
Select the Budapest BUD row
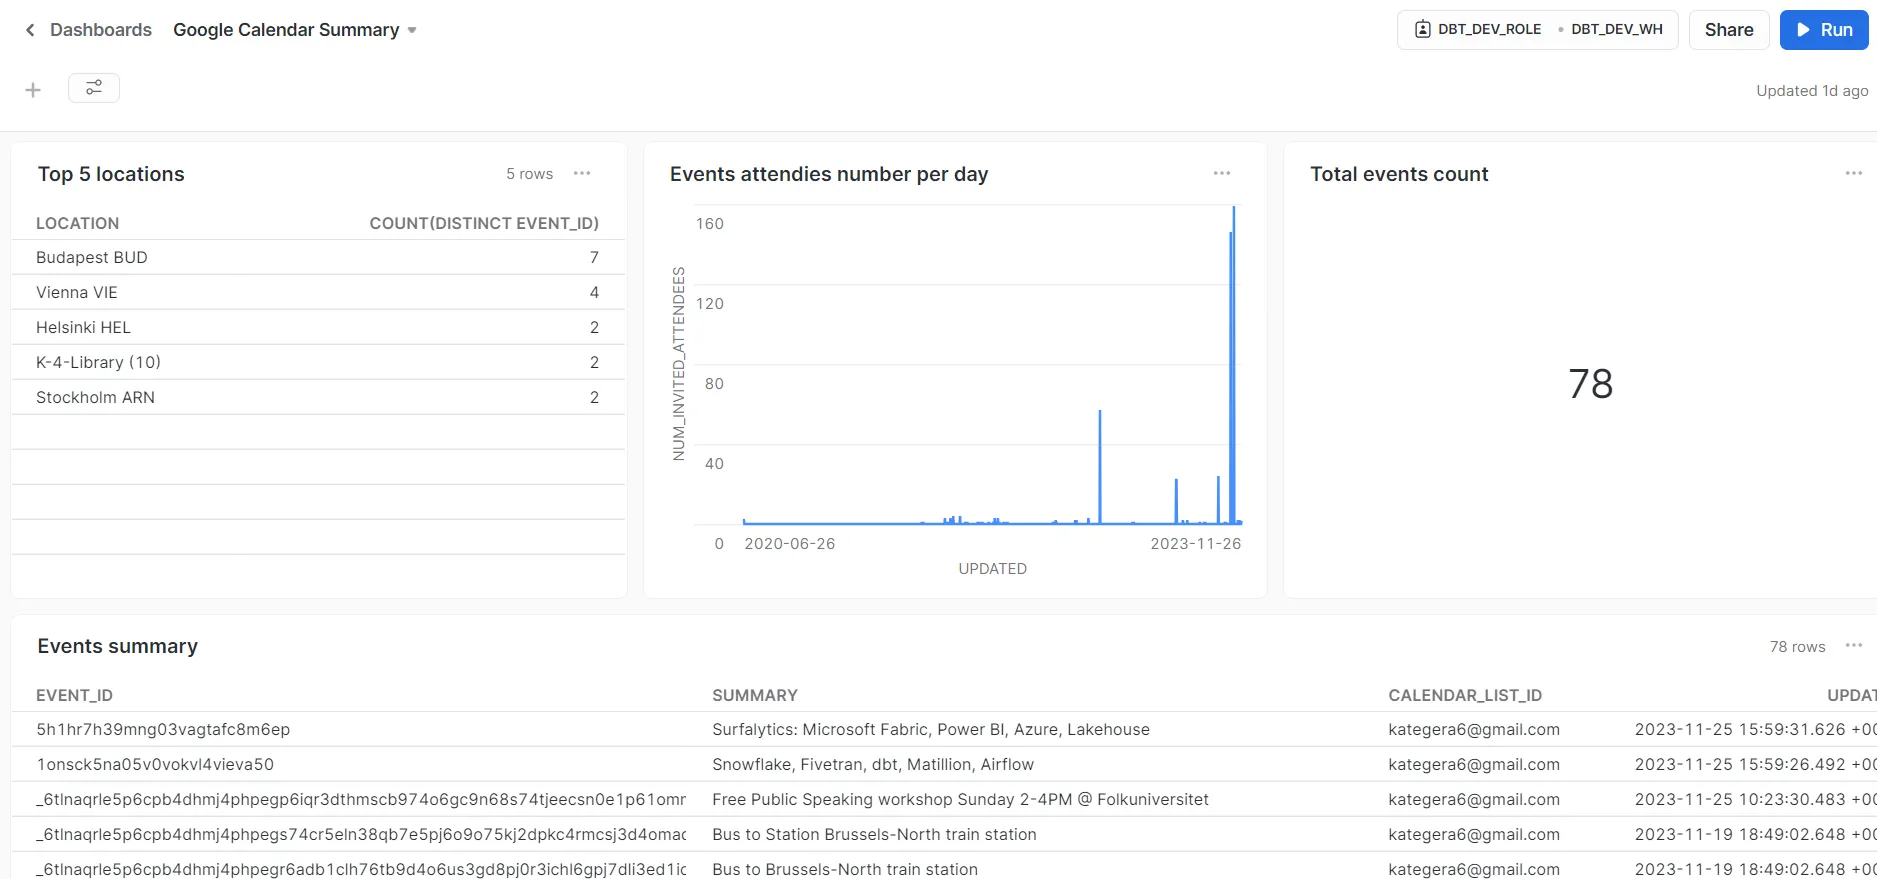click(x=318, y=257)
